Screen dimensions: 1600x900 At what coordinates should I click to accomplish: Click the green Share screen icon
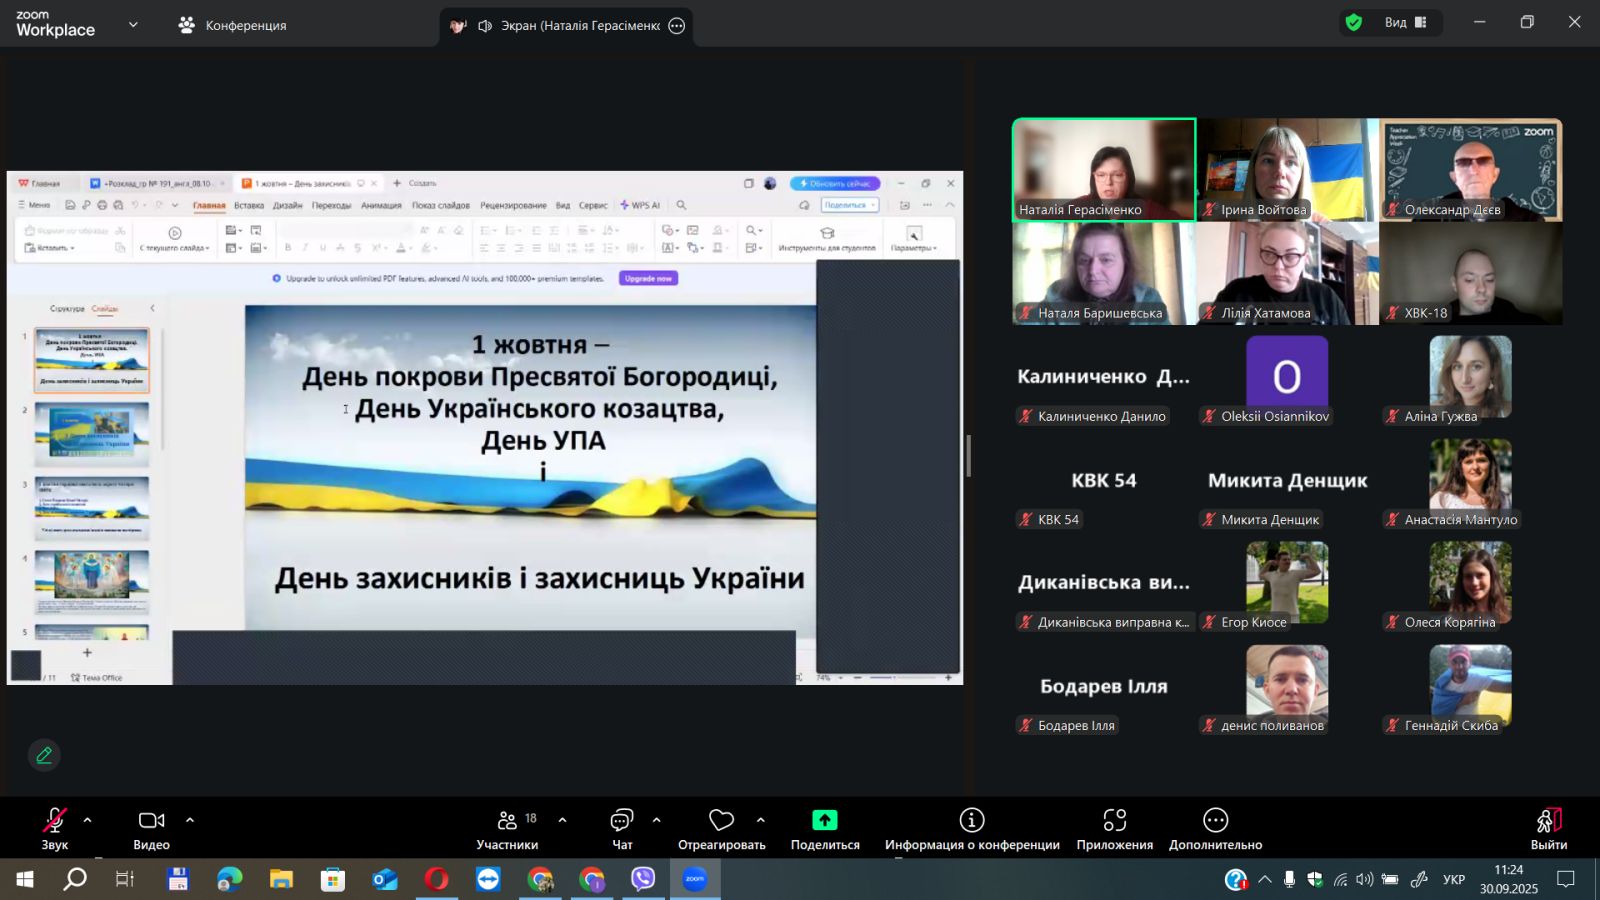(x=824, y=820)
